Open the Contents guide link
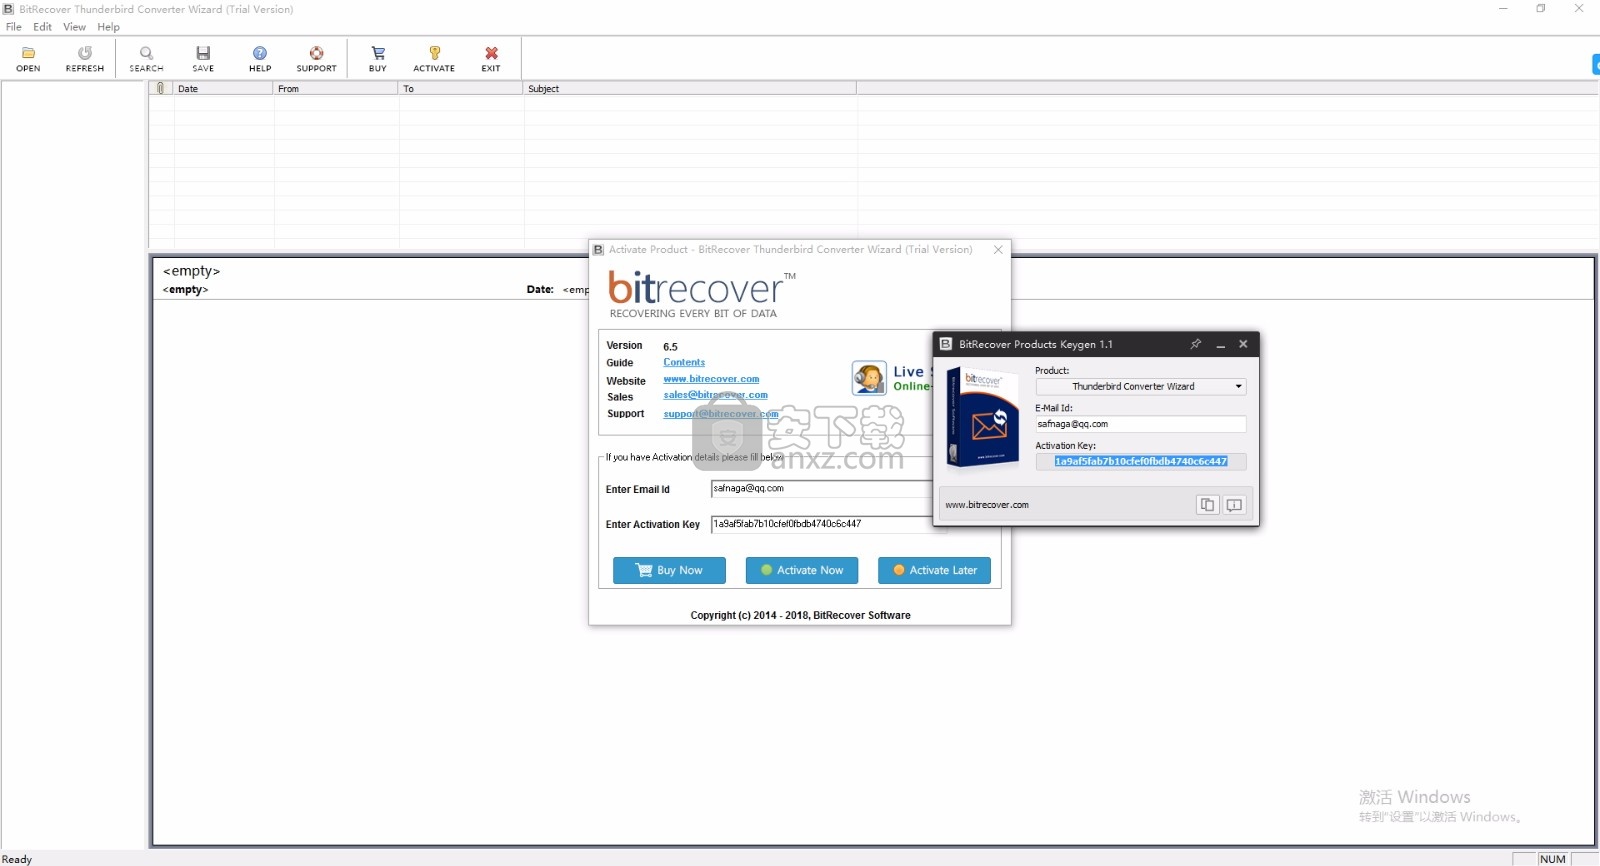Viewport: 1600px width, 866px height. pos(684,362)
